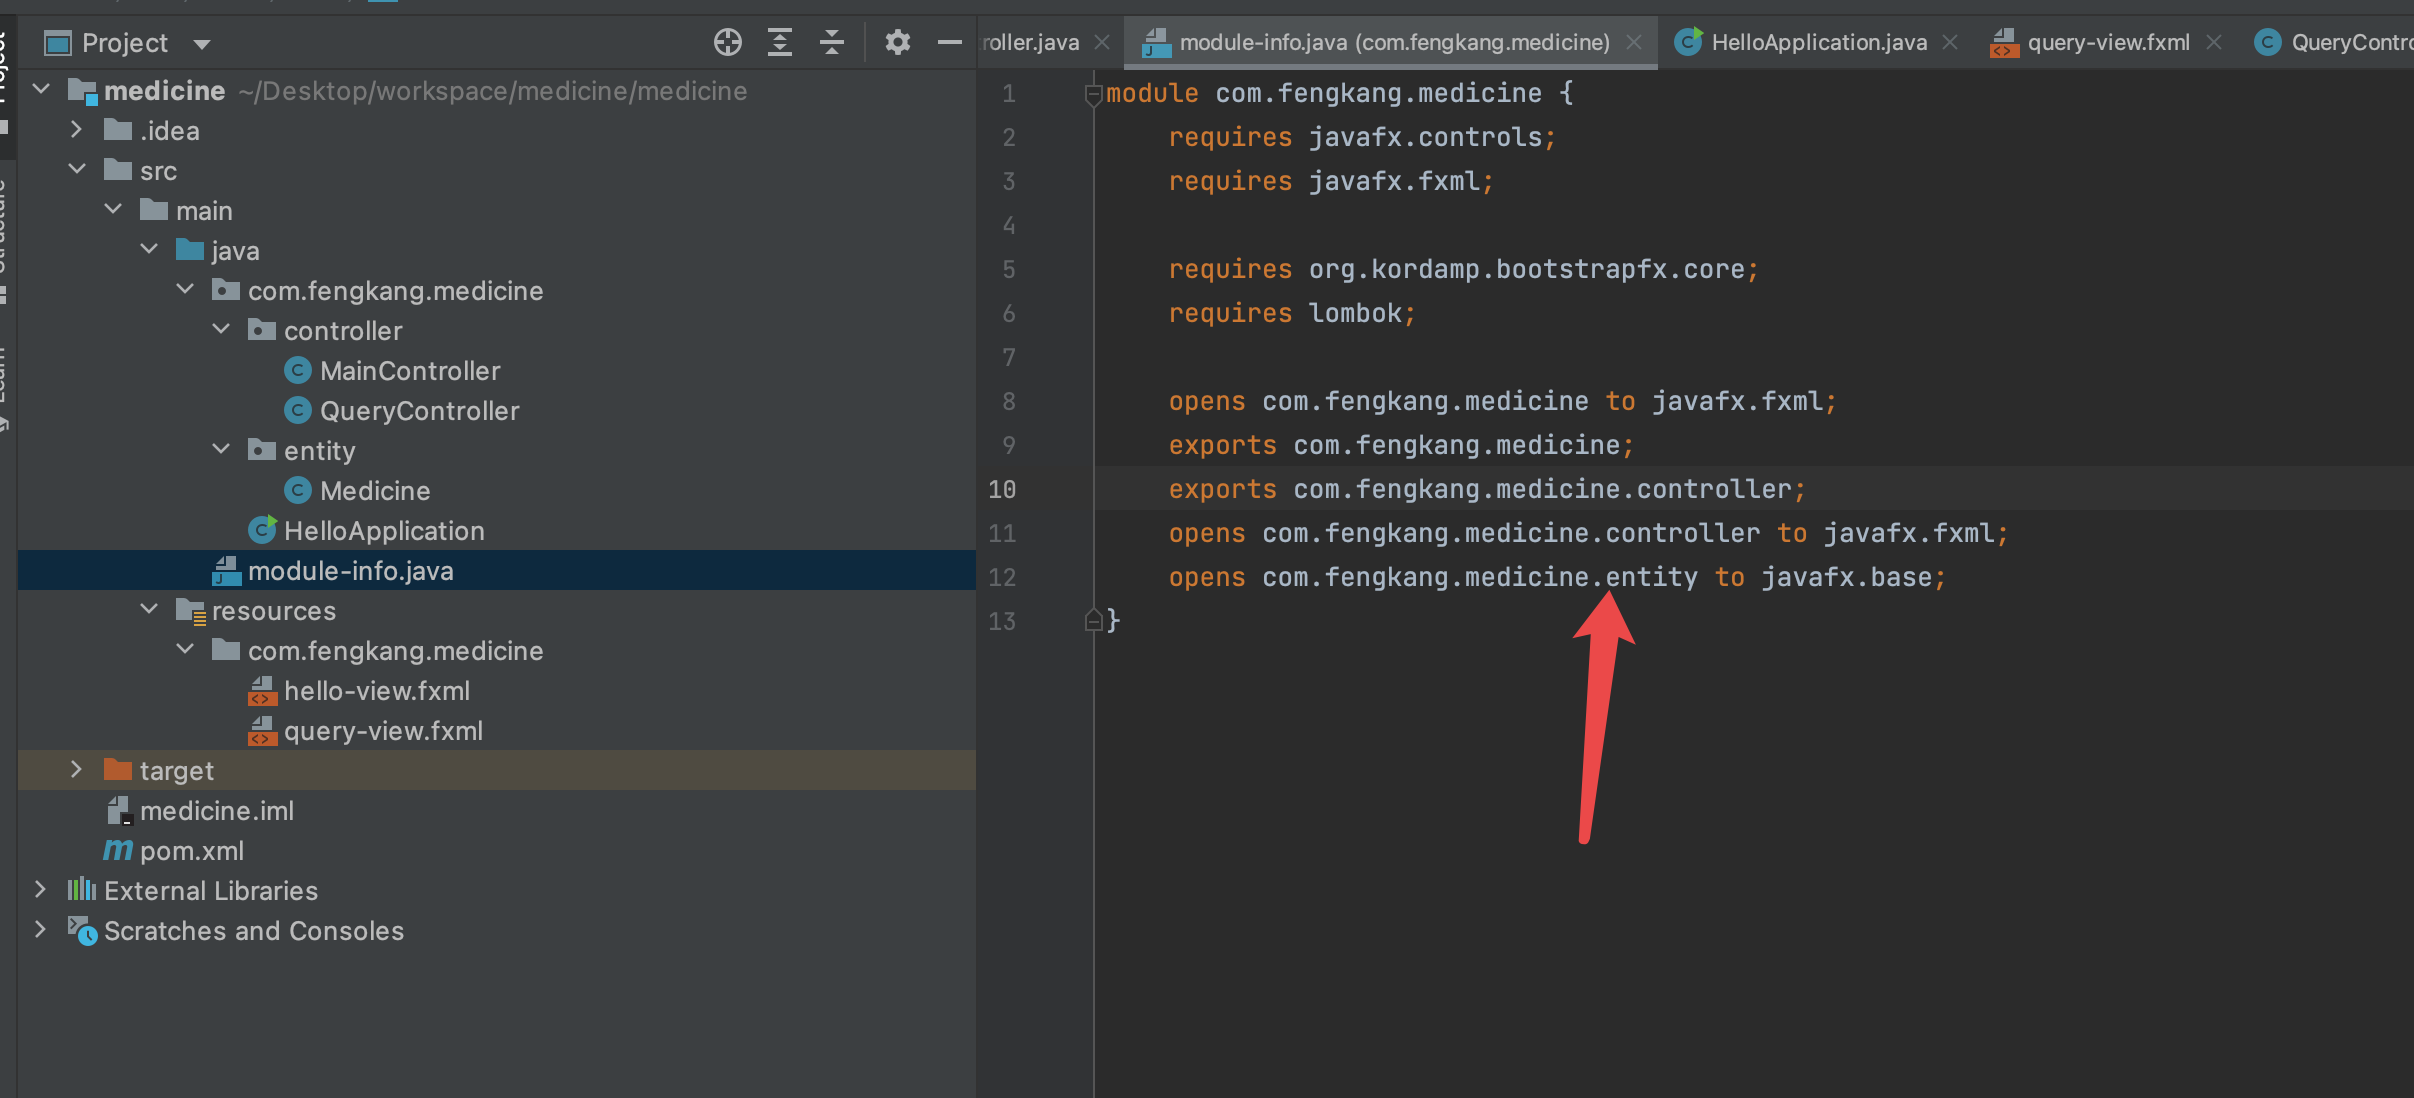Click the Collapse All toolbar icon

832,43
